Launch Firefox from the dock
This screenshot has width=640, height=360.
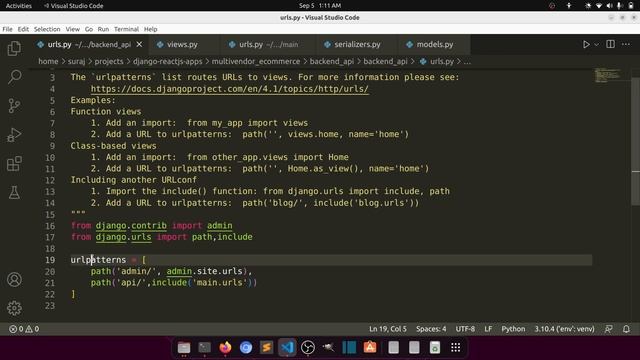pos(225,347)
